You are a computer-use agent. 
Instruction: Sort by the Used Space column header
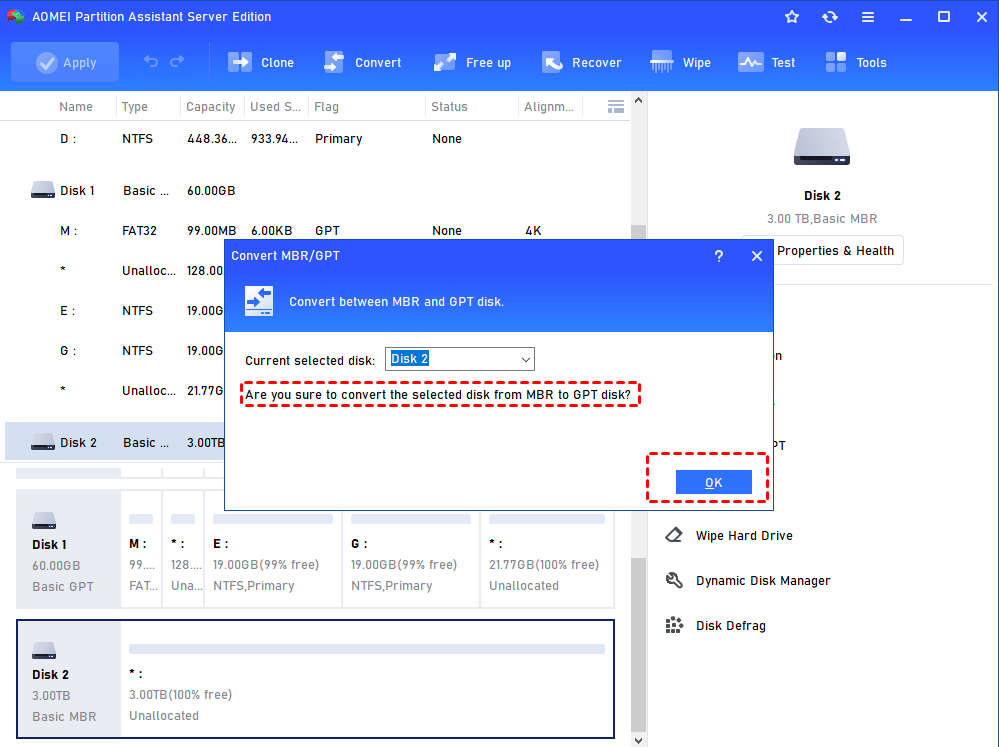(275, 106)
